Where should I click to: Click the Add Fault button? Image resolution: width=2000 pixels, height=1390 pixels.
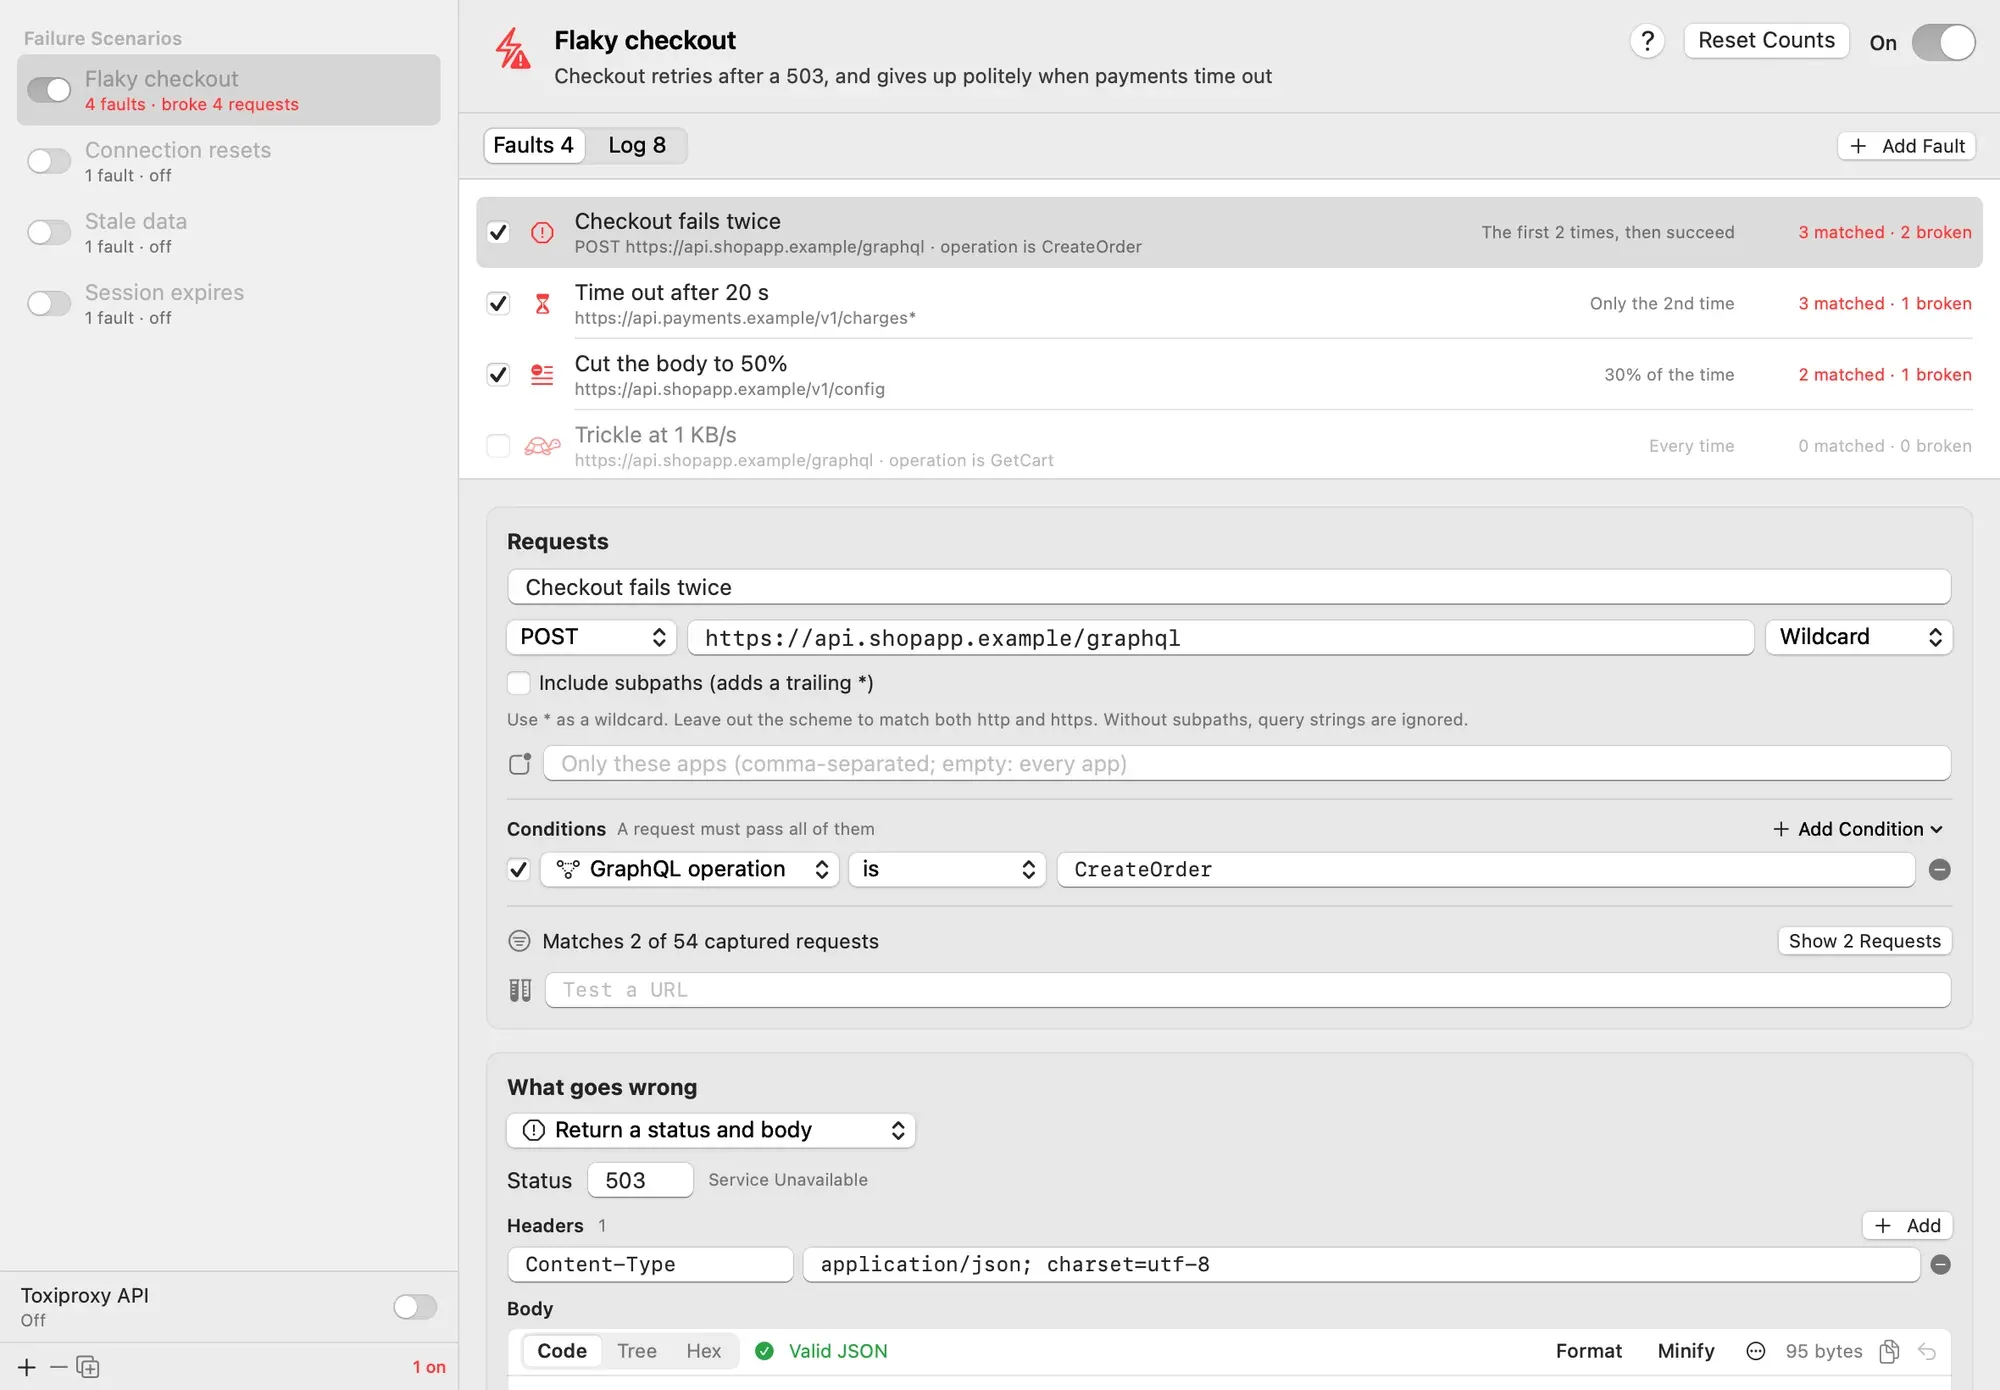point(1906,147)
